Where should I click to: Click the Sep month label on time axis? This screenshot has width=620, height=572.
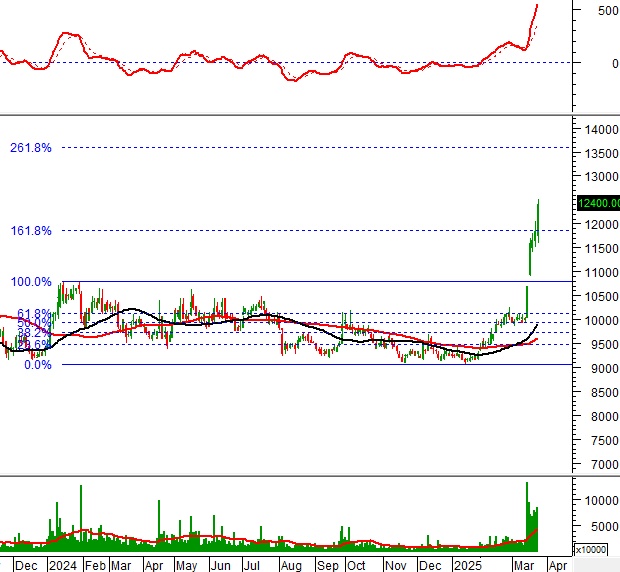click(x=327, y=566)
